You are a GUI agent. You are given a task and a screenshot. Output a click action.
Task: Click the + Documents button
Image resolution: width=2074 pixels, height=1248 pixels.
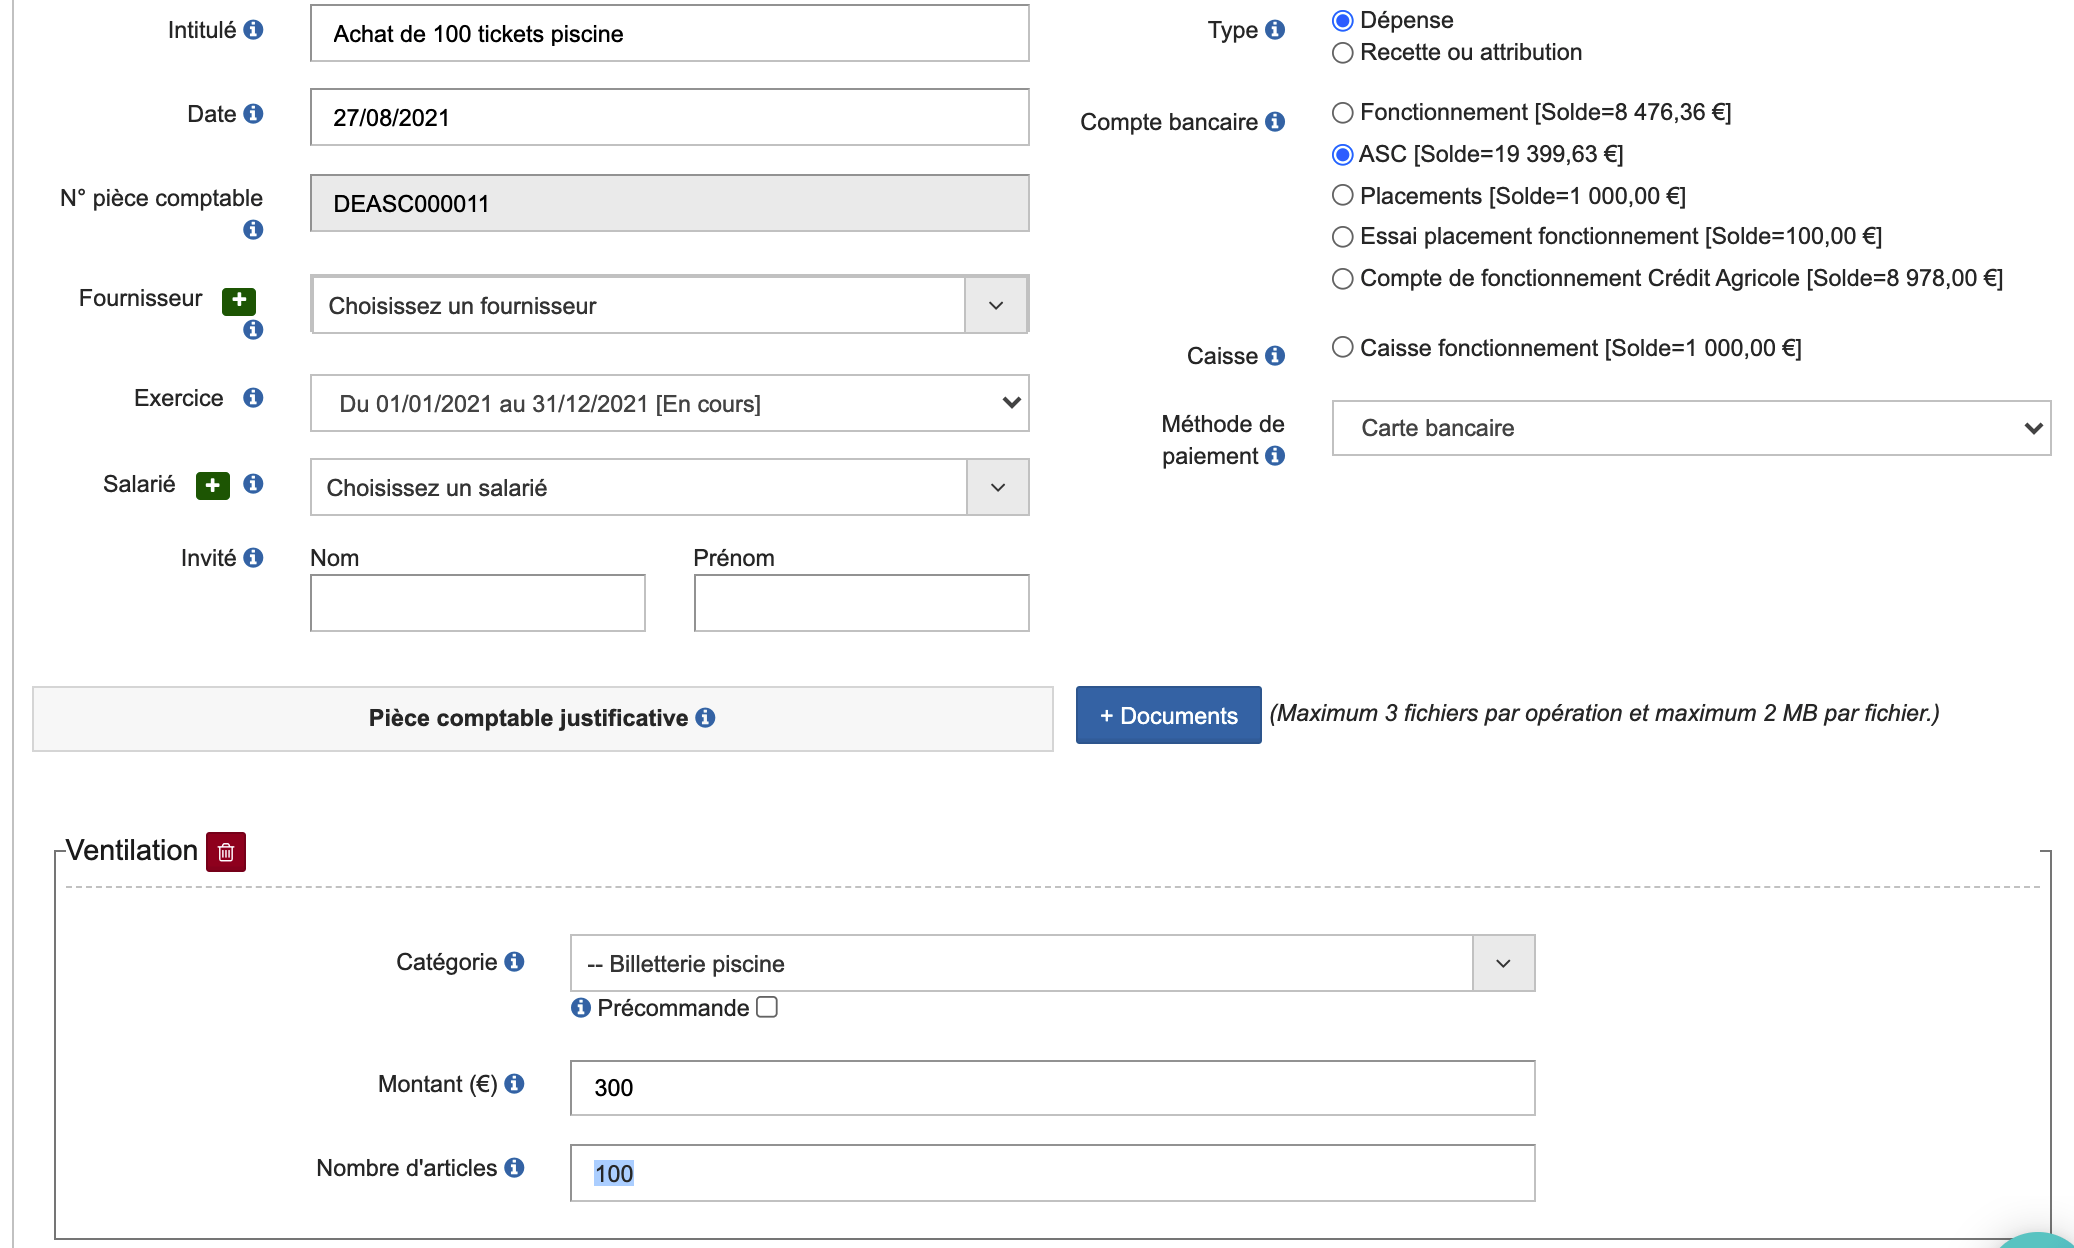click(x=1168, y=715)
